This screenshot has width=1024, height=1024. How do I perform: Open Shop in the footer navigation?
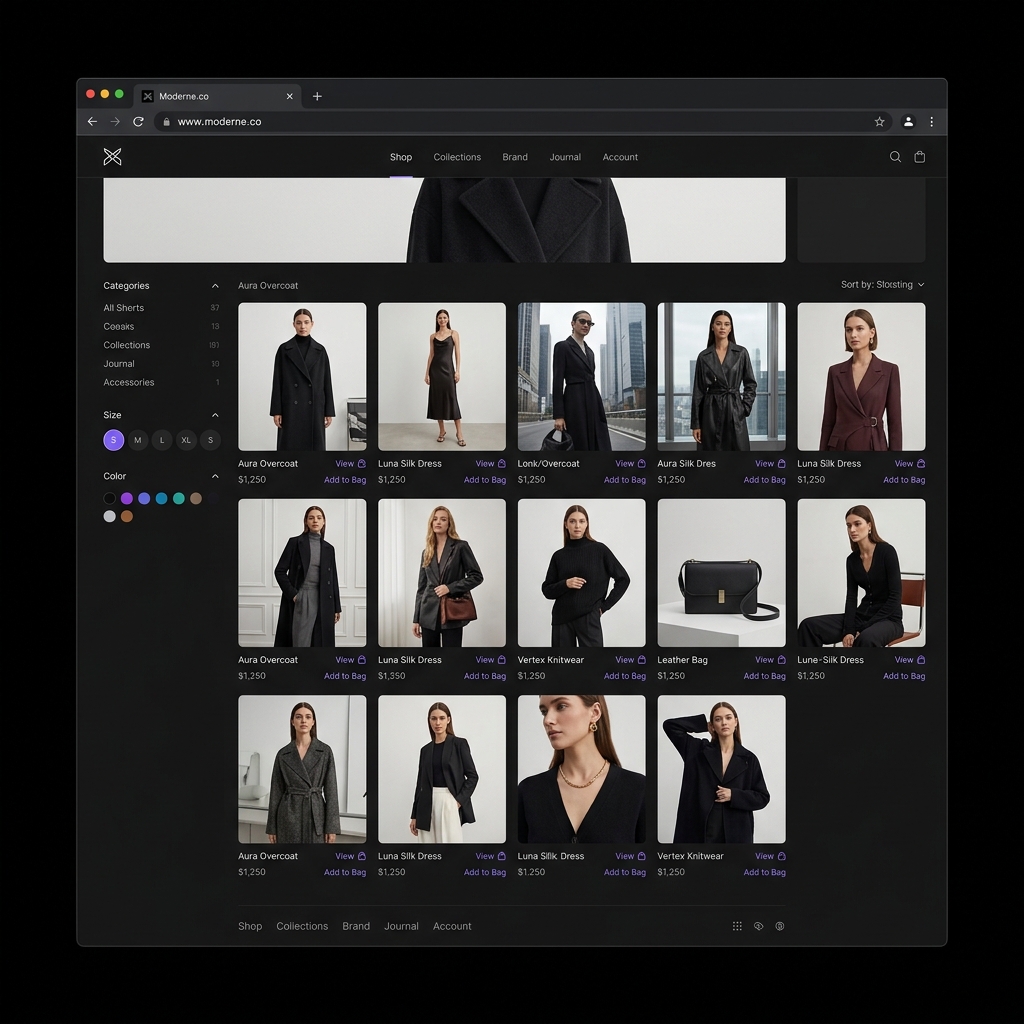(x=250, y=926)
